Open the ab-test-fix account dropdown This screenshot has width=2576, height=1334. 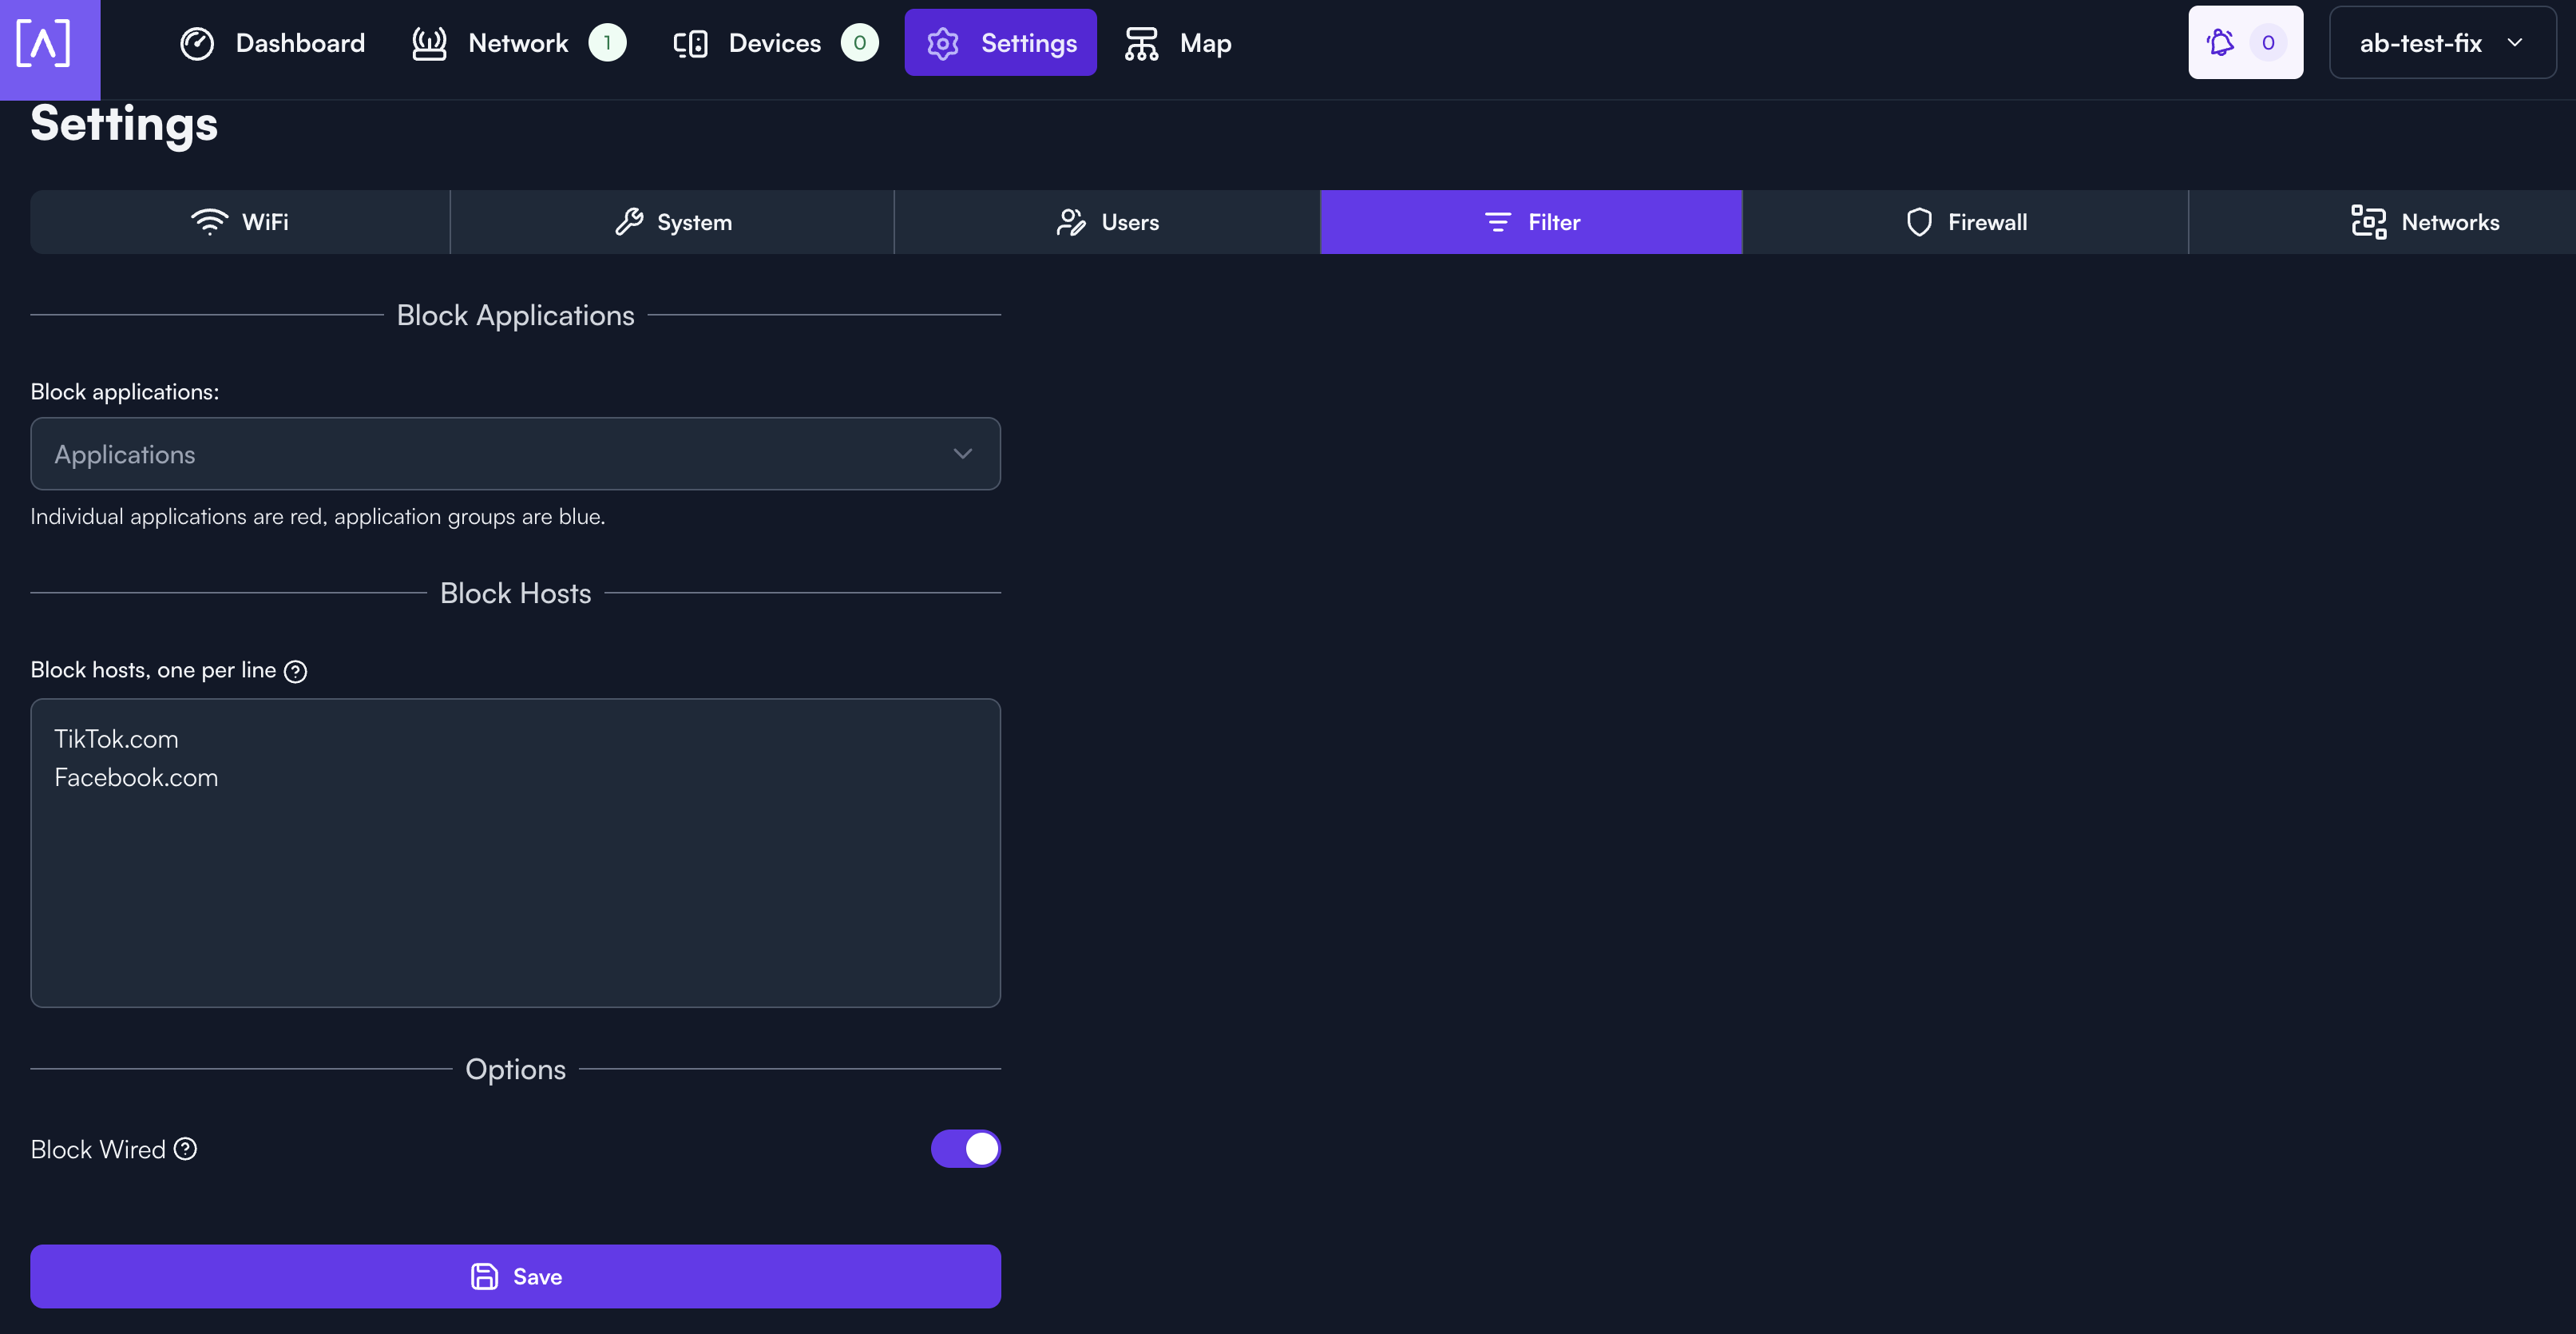[2442, 43]
